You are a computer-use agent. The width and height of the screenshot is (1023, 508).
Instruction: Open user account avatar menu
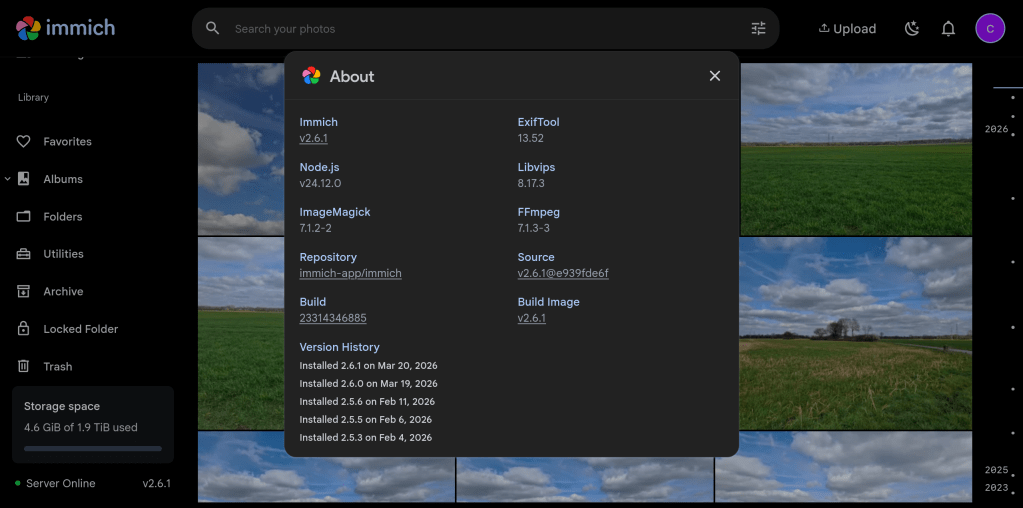click(x=989, y=29)
